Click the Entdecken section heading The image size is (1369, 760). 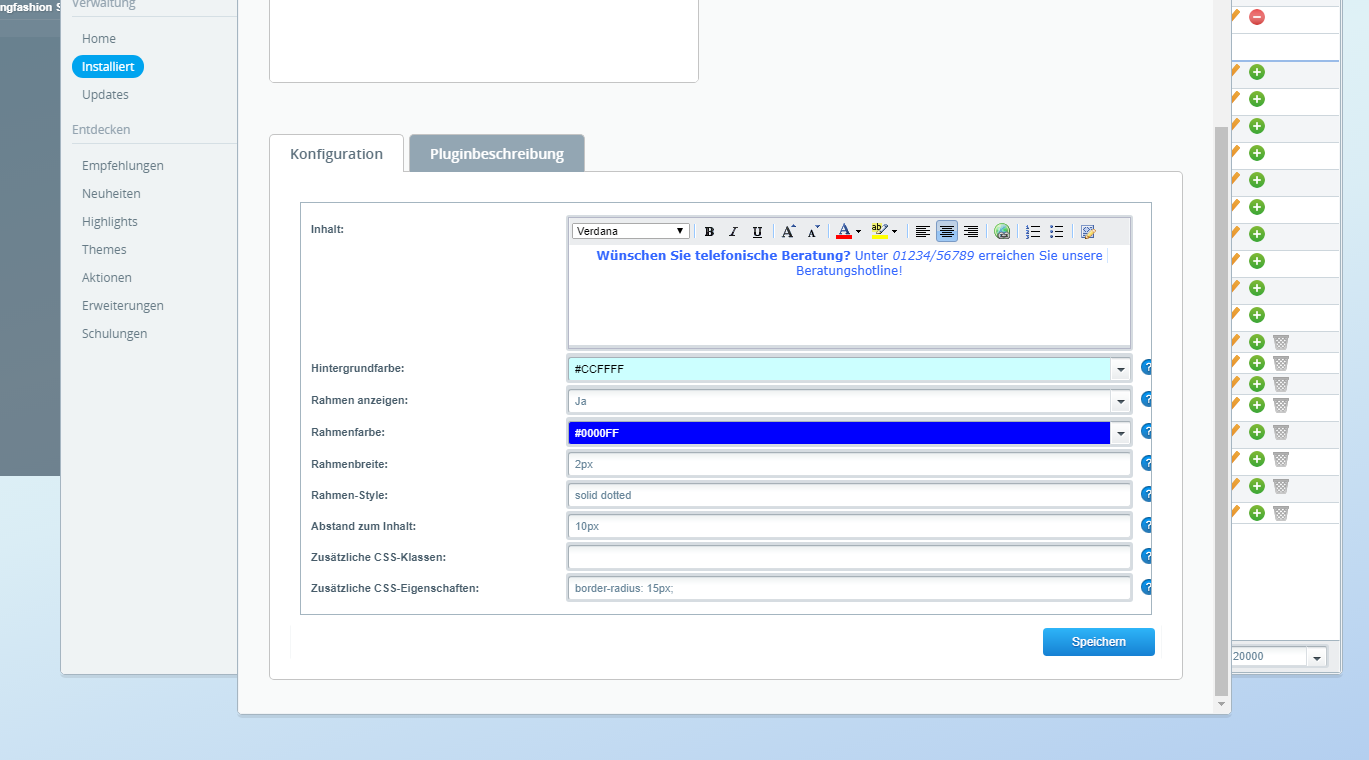tap(101, 130)
